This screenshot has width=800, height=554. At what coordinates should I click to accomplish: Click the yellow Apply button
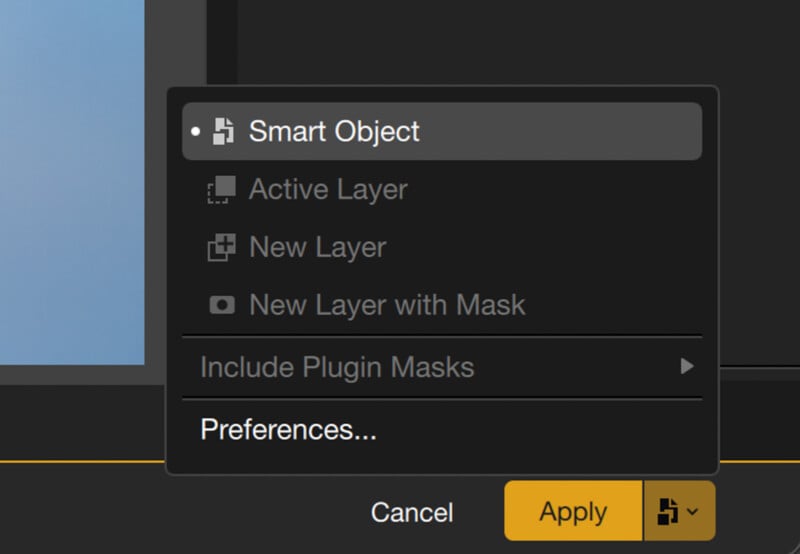point(573,512)
